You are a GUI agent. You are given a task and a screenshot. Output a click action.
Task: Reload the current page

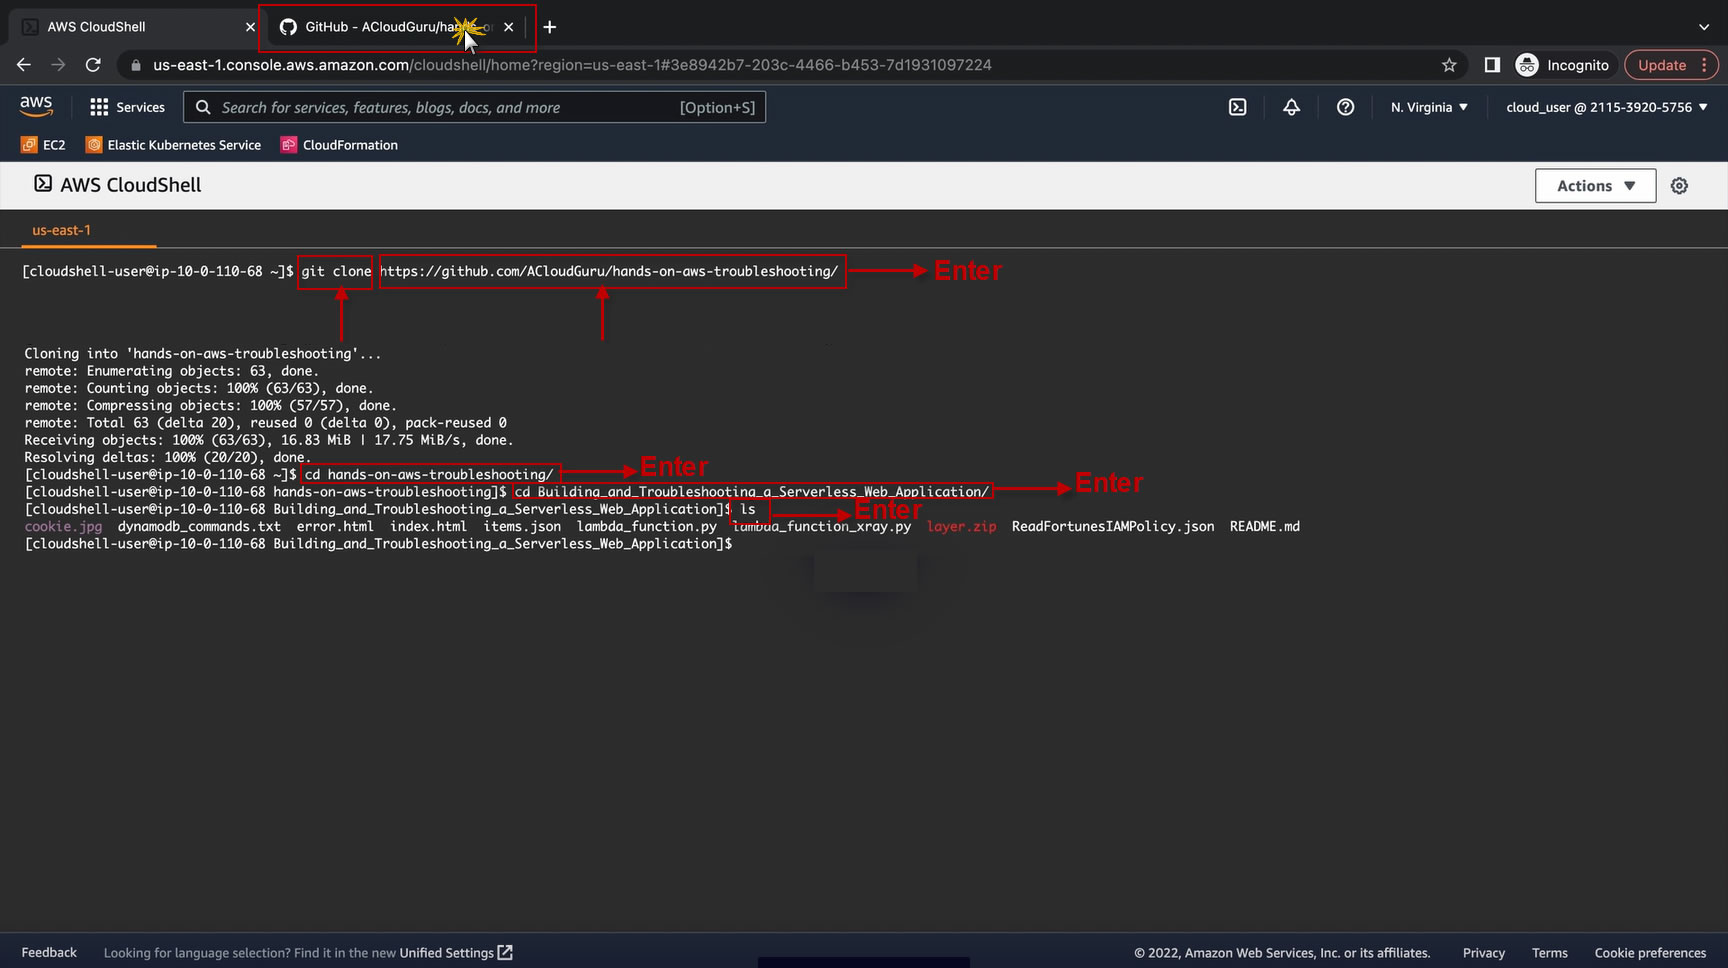click(x=93, y=65)
